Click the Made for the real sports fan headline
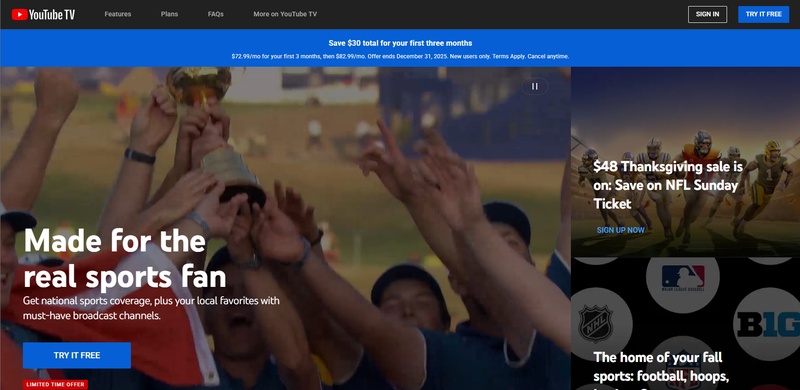 point(125,258)
